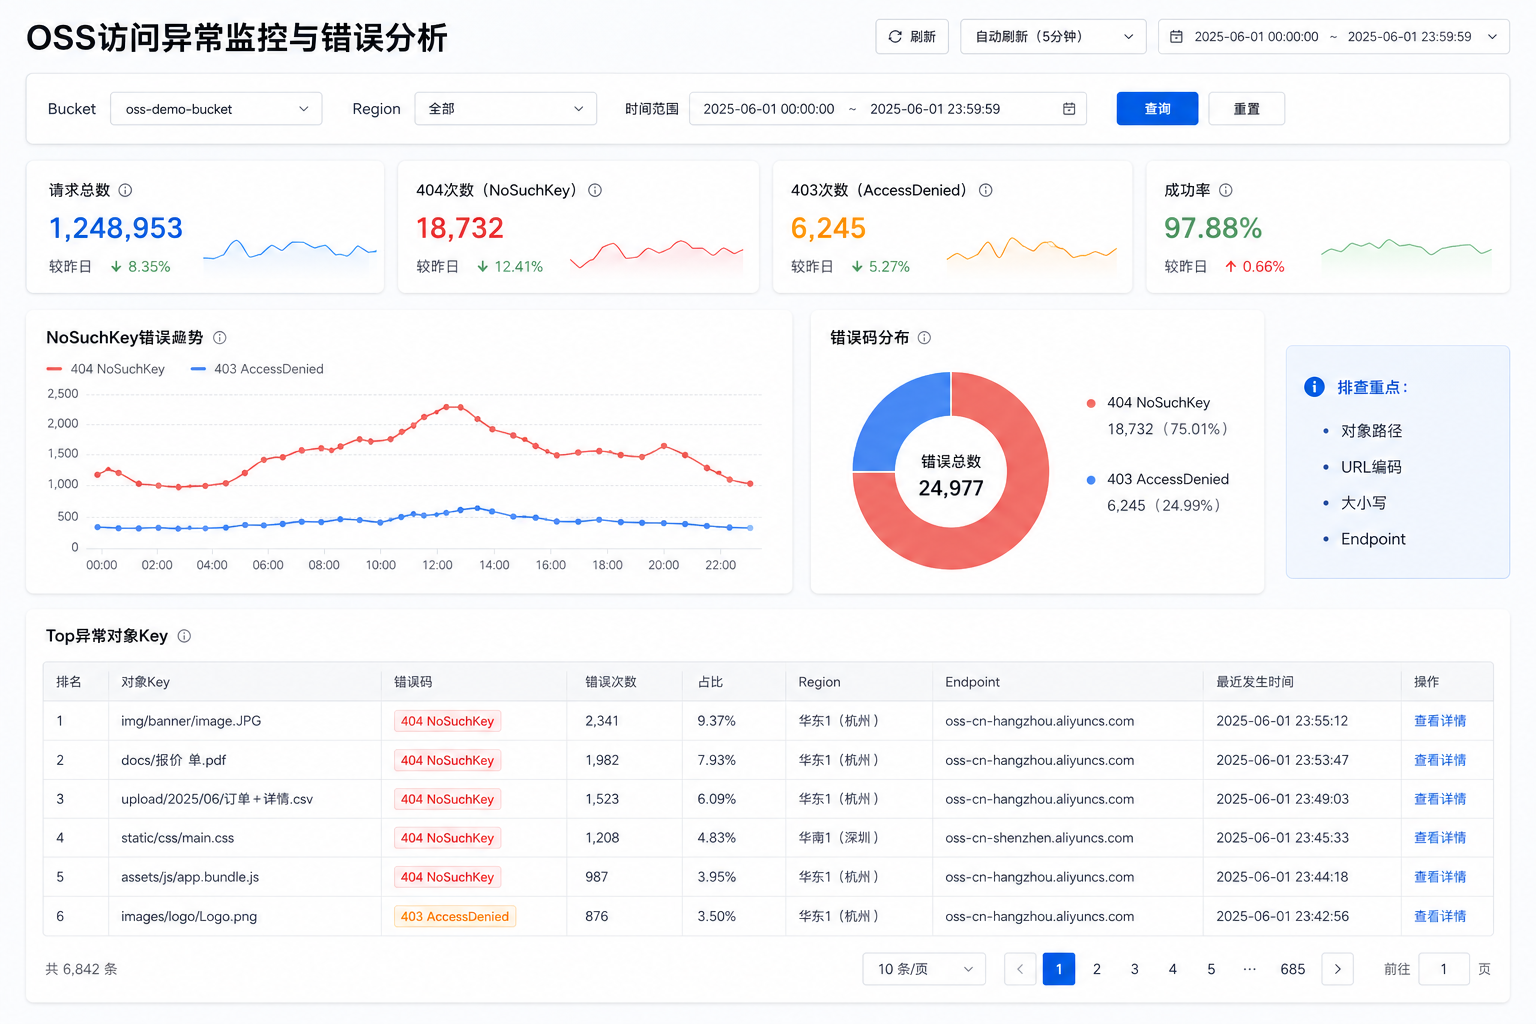
Task: Click info icon next to 错误码分布
Action: [924, 338]
